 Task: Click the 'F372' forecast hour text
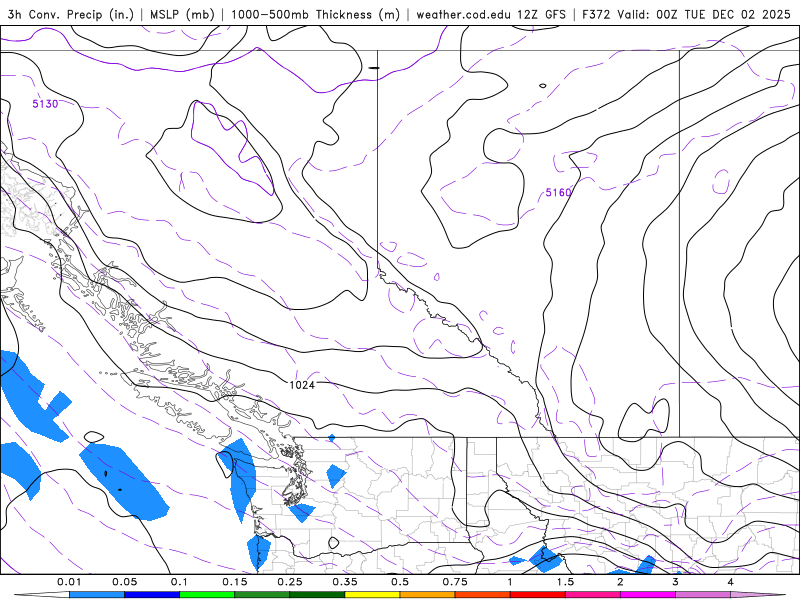[596, 14]
